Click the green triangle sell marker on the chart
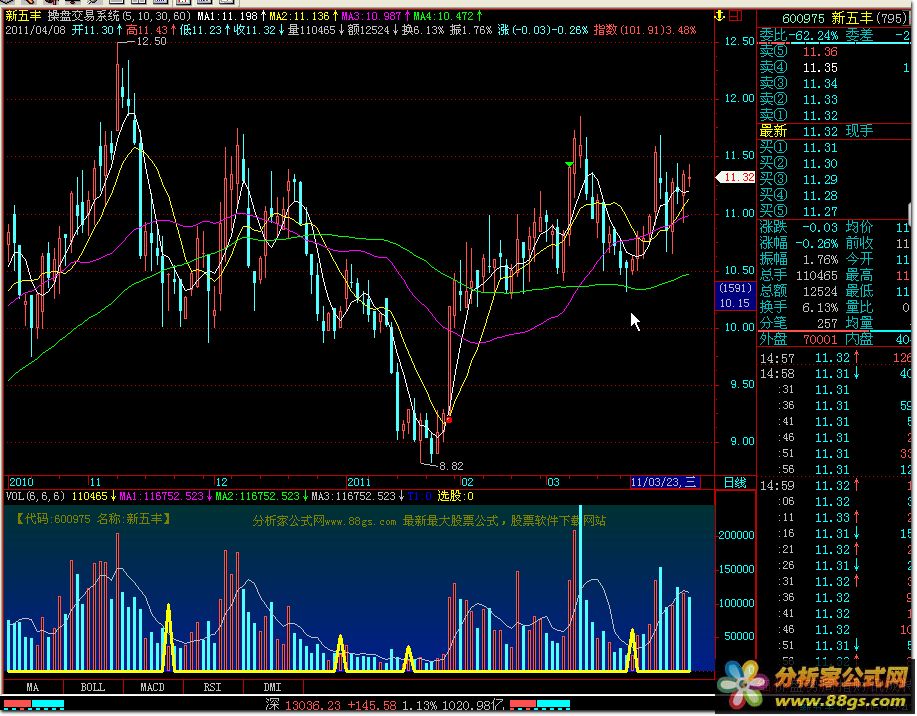The width and height of the screenshot is (917, 716). tap(569, 164)
